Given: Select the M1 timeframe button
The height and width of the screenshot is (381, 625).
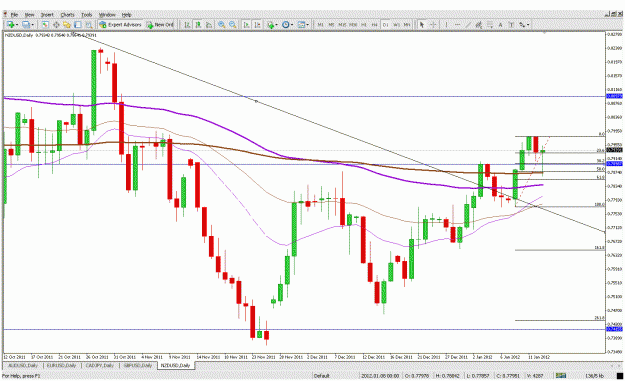Looking at the screenshot, I should coord(320,25).
